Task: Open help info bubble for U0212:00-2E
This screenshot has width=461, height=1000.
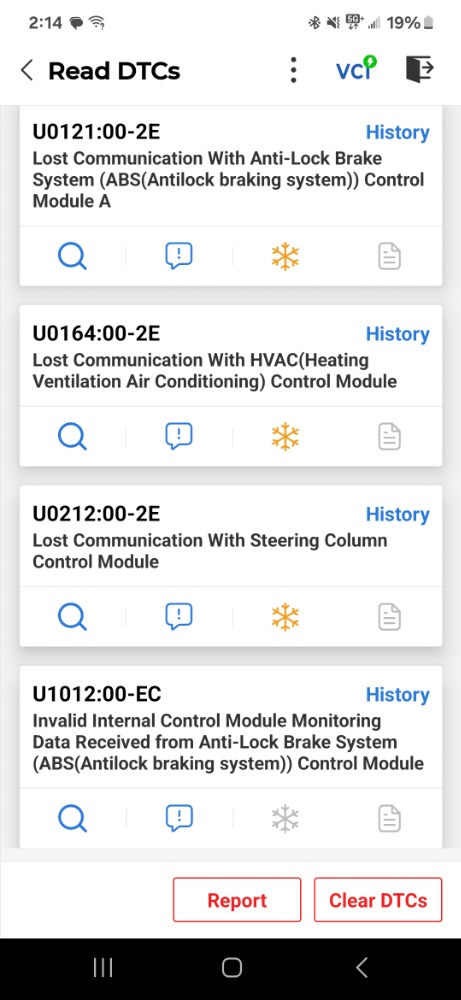Action: (x=179, y=617)
